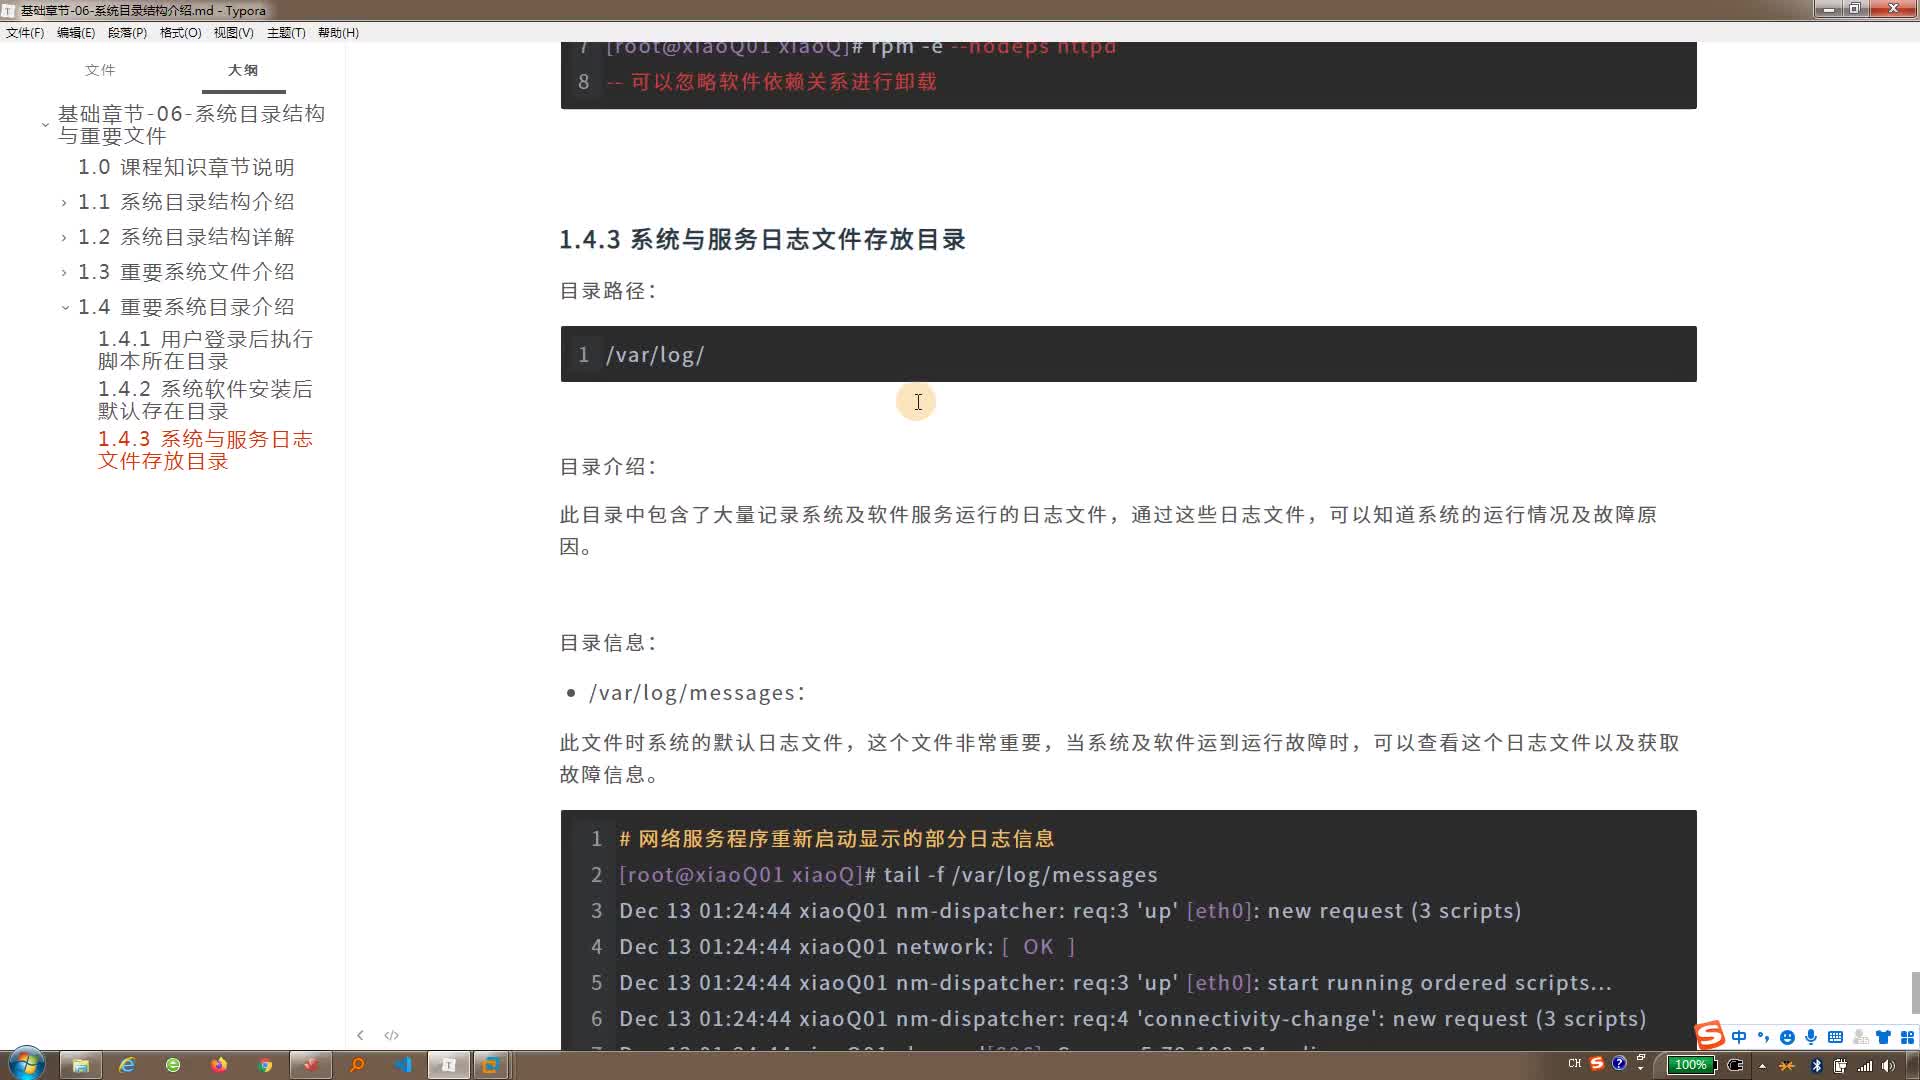
Task: Open Sogou toolbox grid icon
Action: tap(1907, 1037)
